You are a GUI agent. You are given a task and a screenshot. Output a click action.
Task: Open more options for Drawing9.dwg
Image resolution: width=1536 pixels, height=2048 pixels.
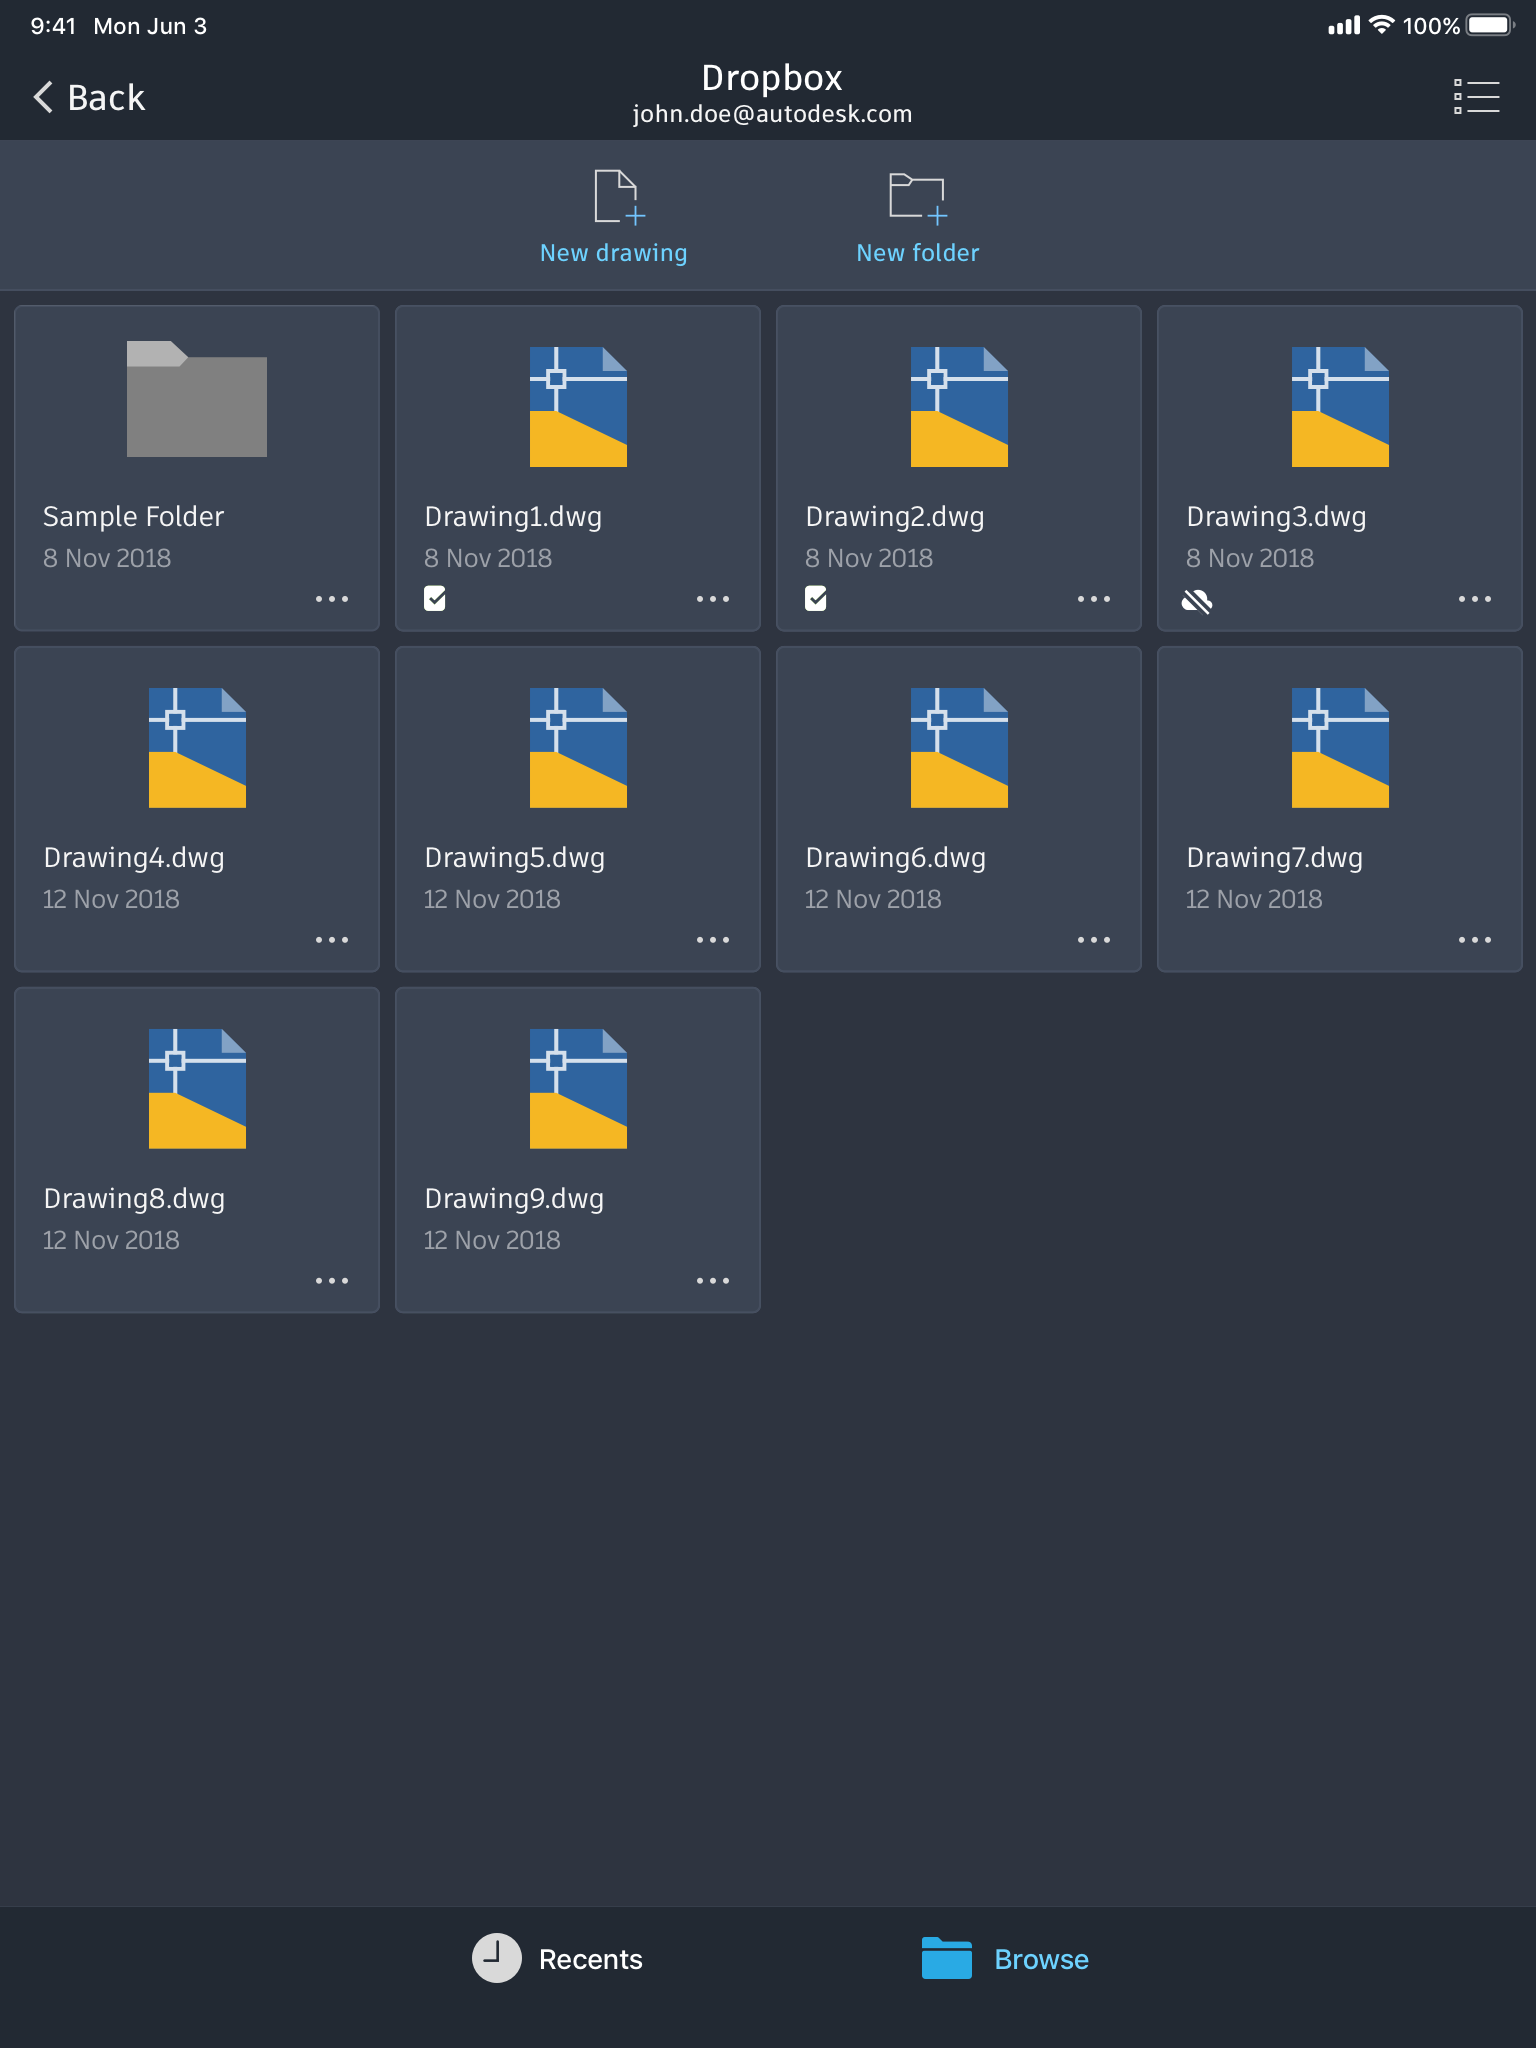(713, 1281)
